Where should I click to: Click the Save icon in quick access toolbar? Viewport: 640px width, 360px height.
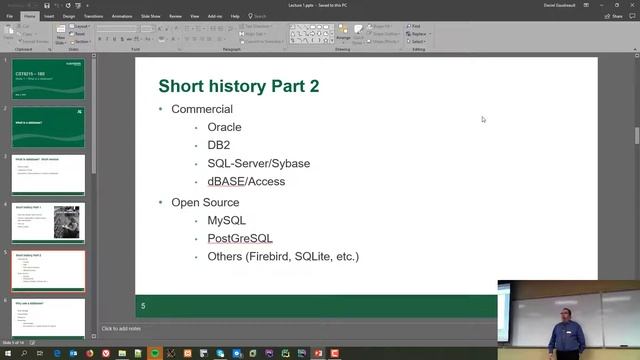pyautogui.click(x=47, y=6)
